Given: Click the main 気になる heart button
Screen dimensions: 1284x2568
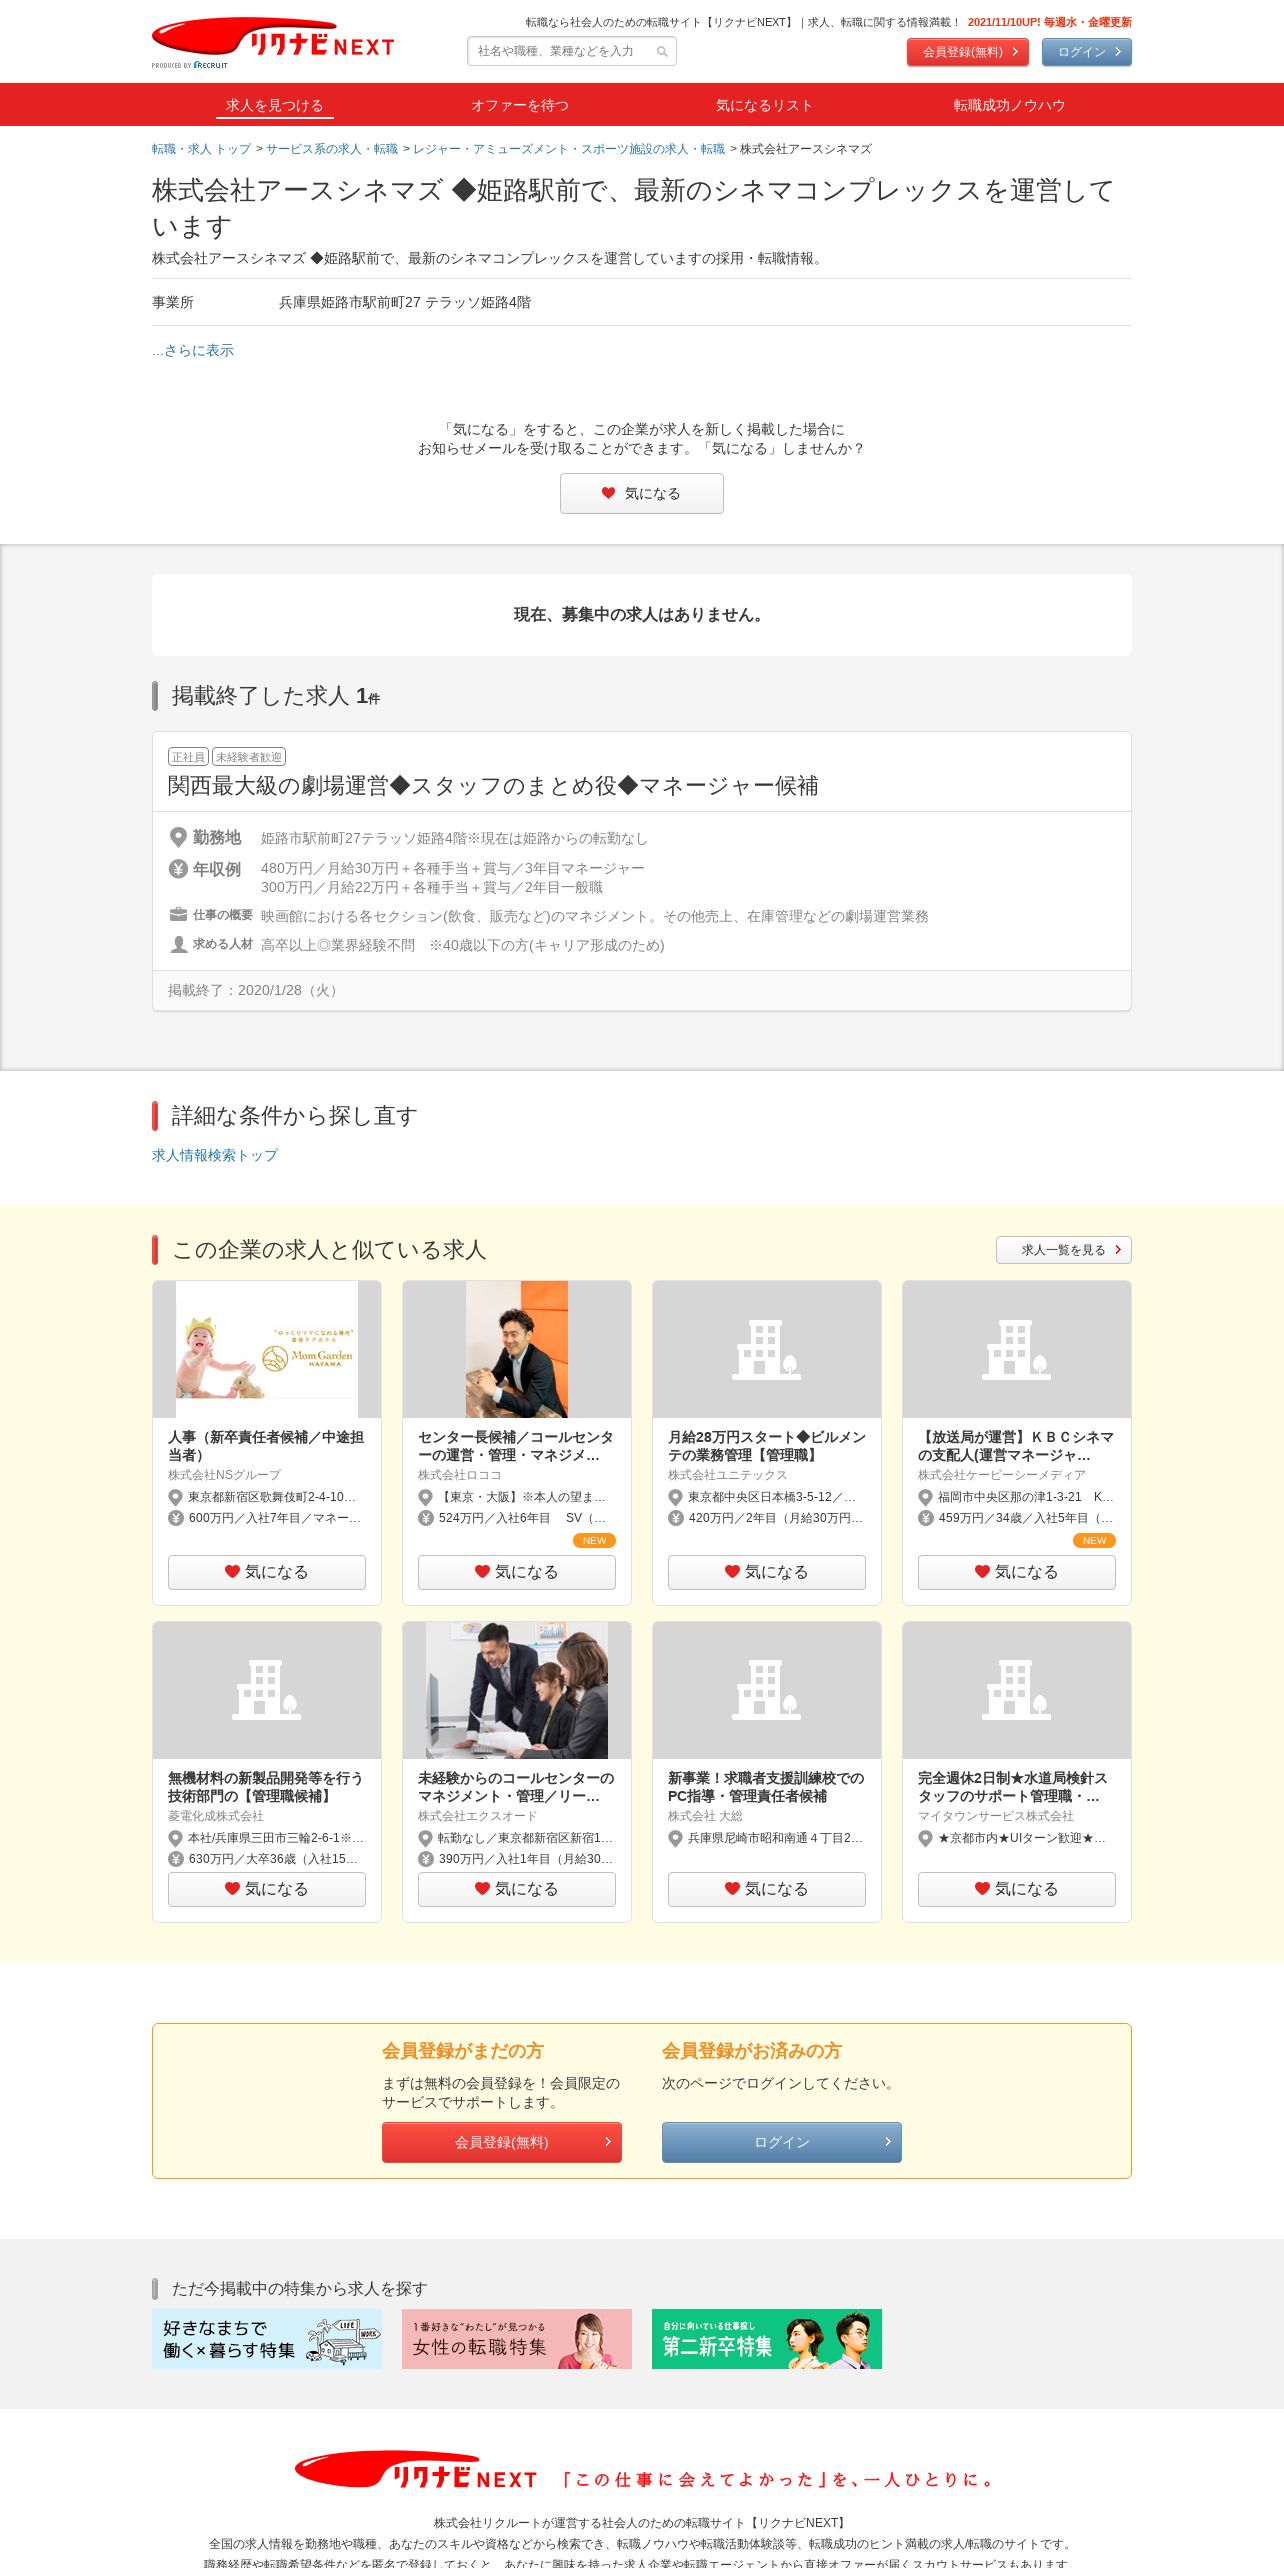Looking at the screenshot, I should pos(642,494).
